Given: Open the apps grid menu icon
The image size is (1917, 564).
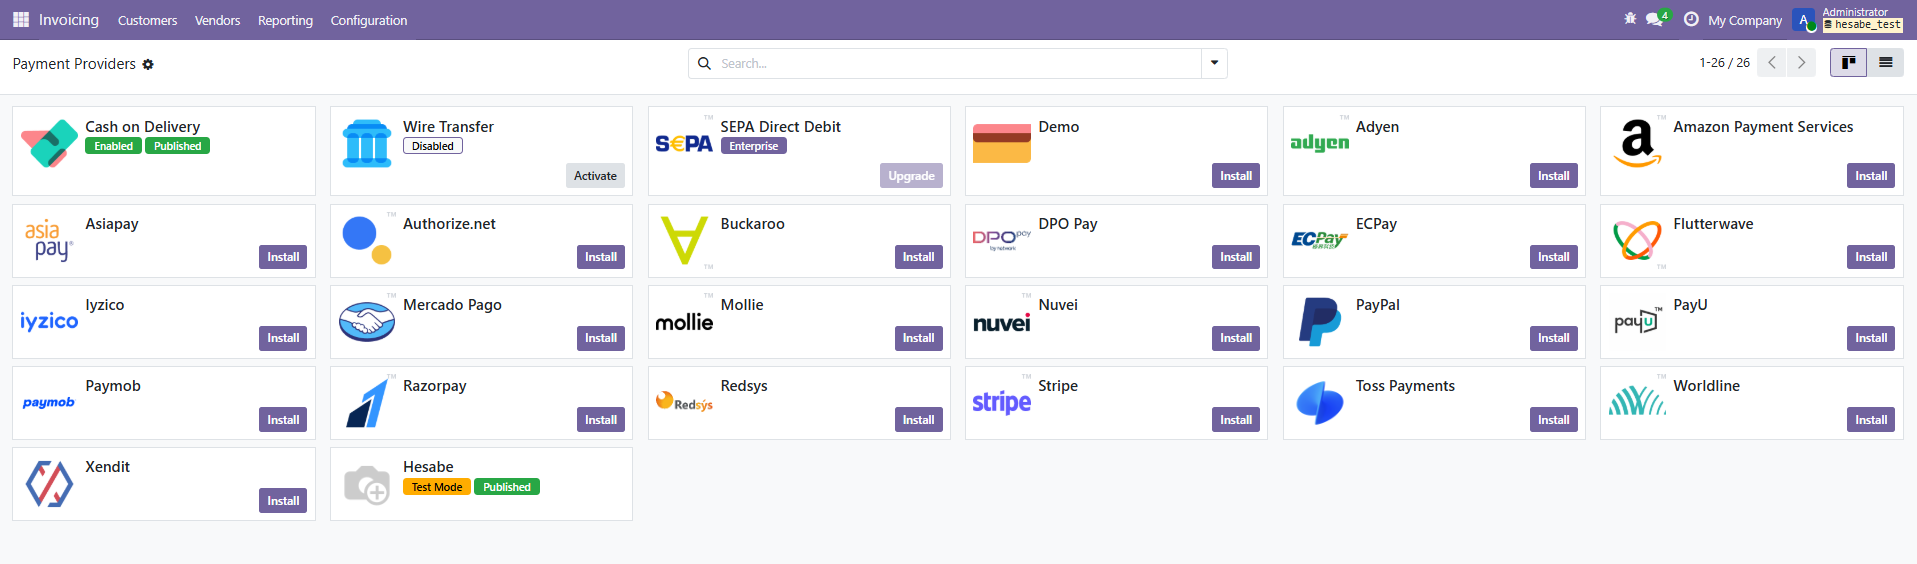Looking at the screenshot, I should coord(21,20).
